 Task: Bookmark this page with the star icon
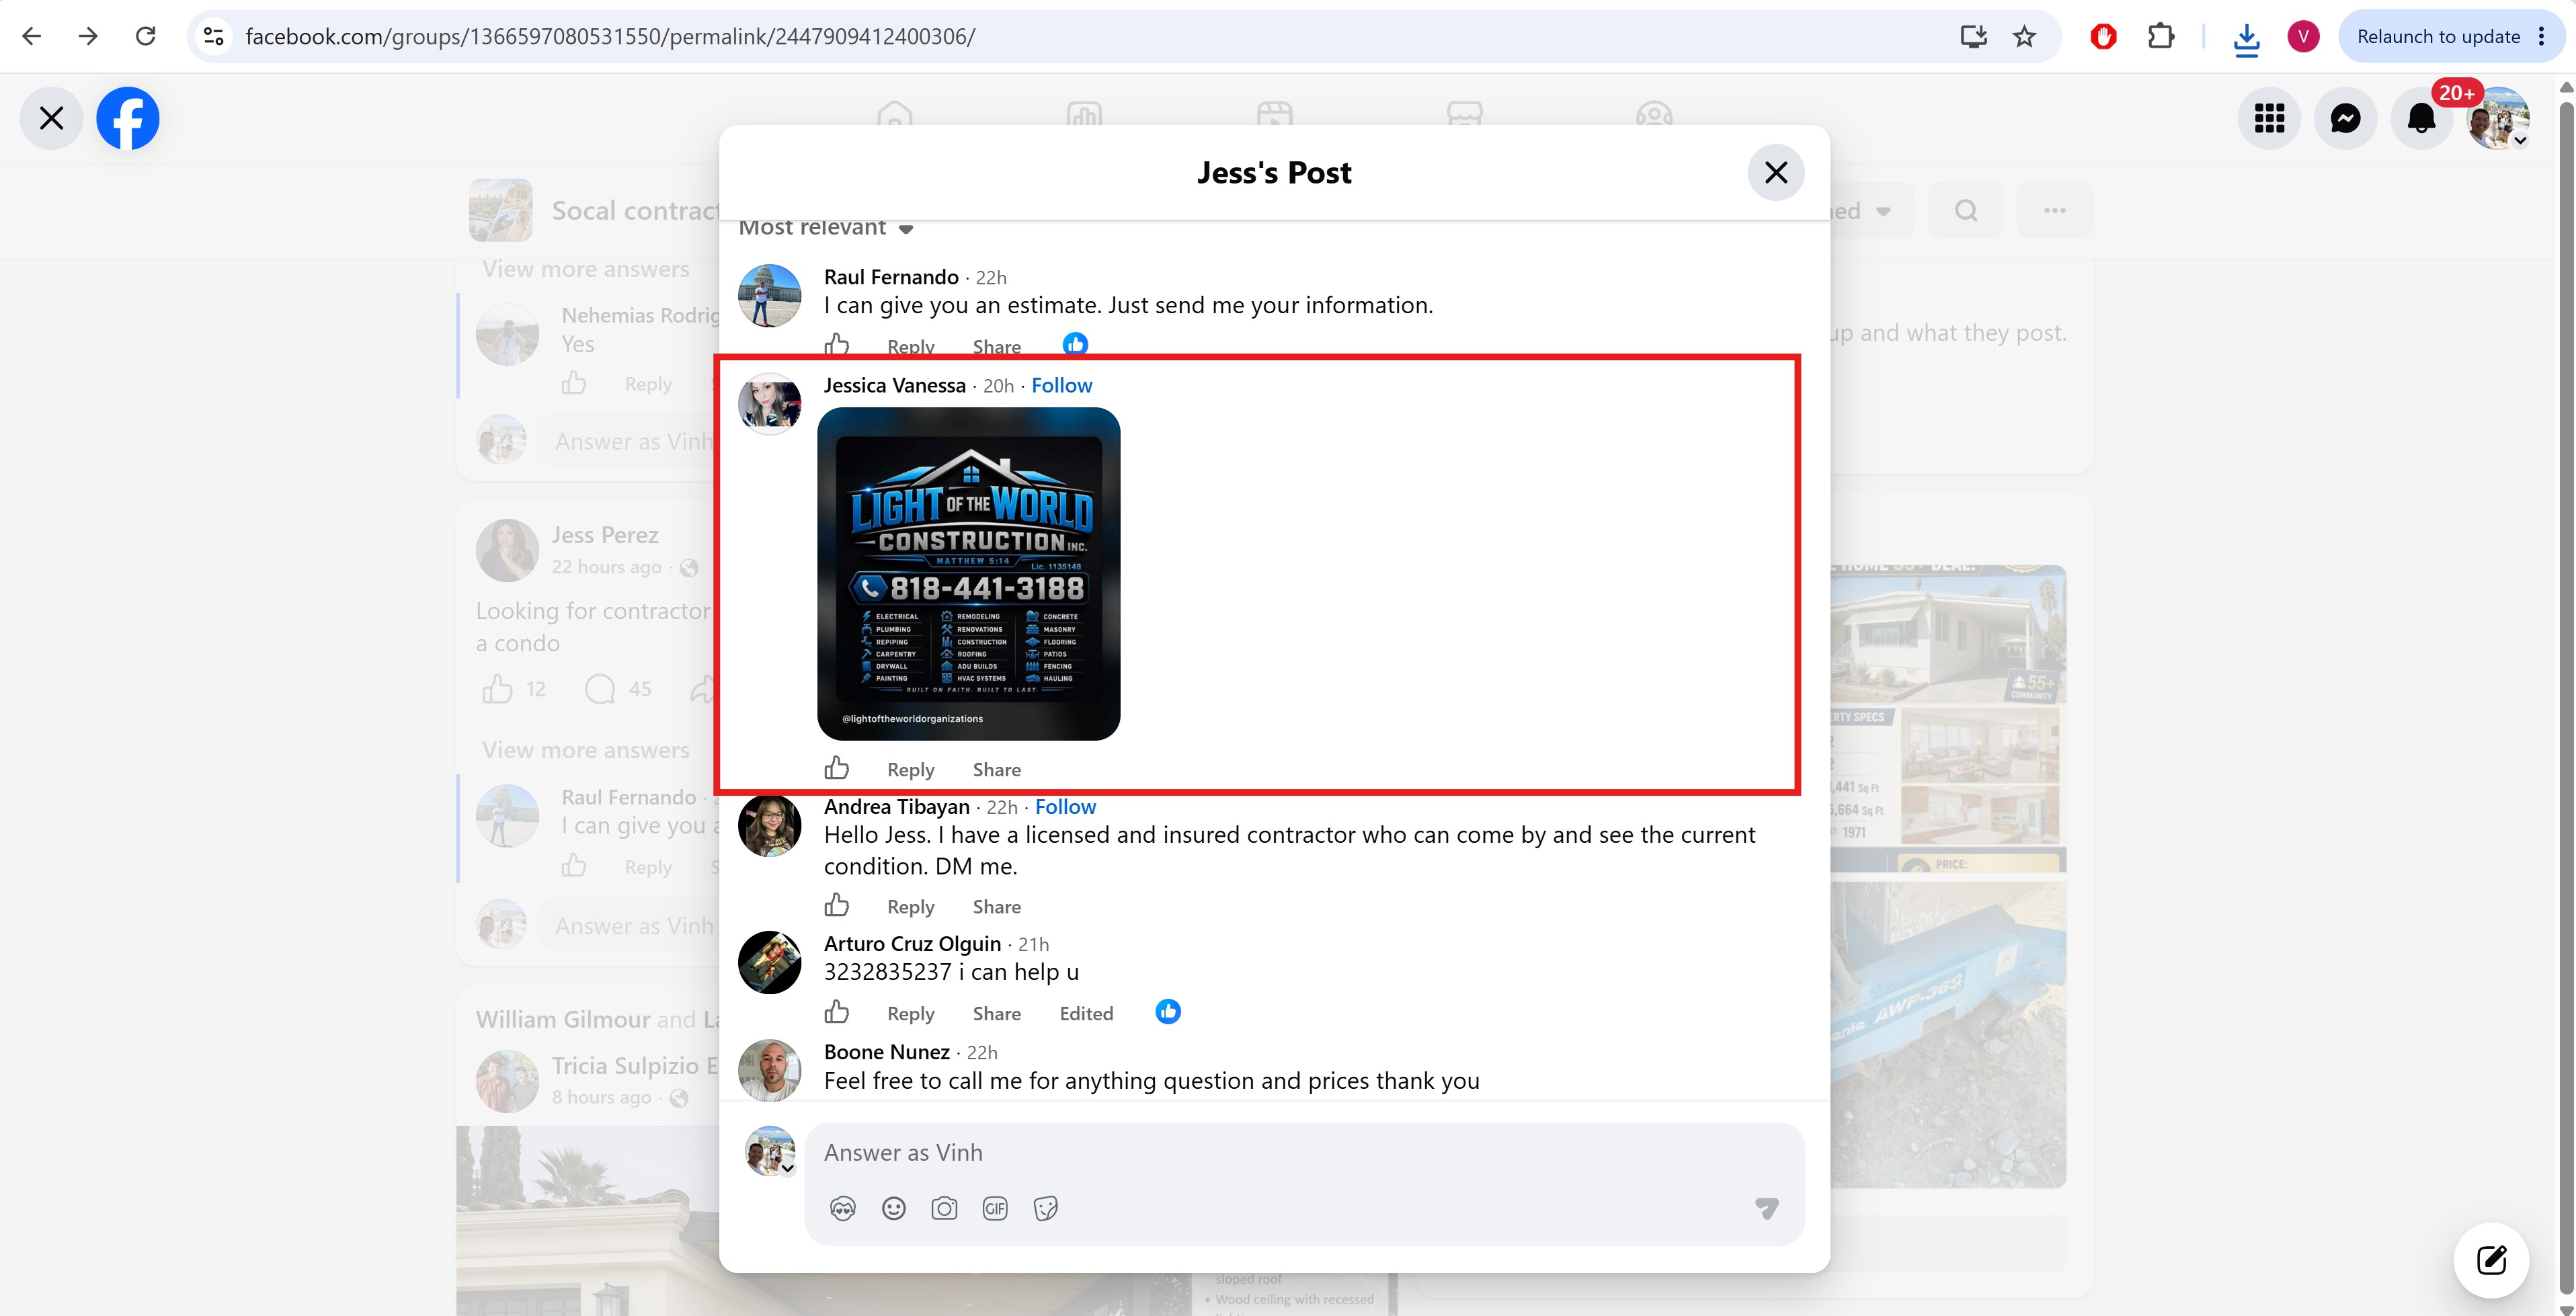(x=2025, y=37)
